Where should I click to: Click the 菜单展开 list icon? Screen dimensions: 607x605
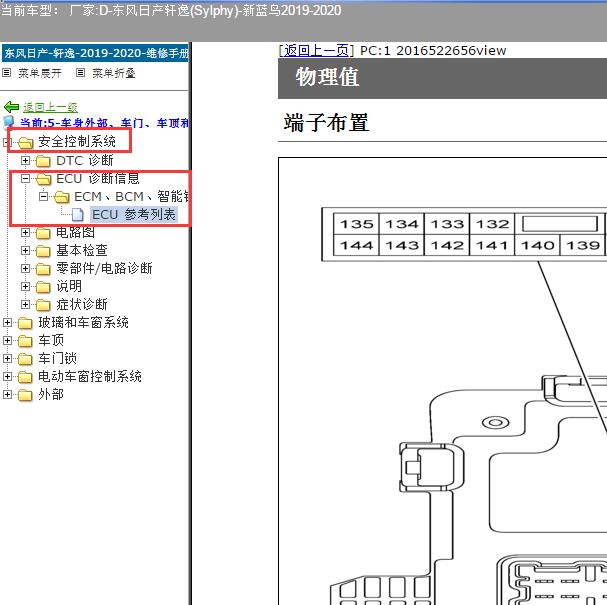click(7, 72)
